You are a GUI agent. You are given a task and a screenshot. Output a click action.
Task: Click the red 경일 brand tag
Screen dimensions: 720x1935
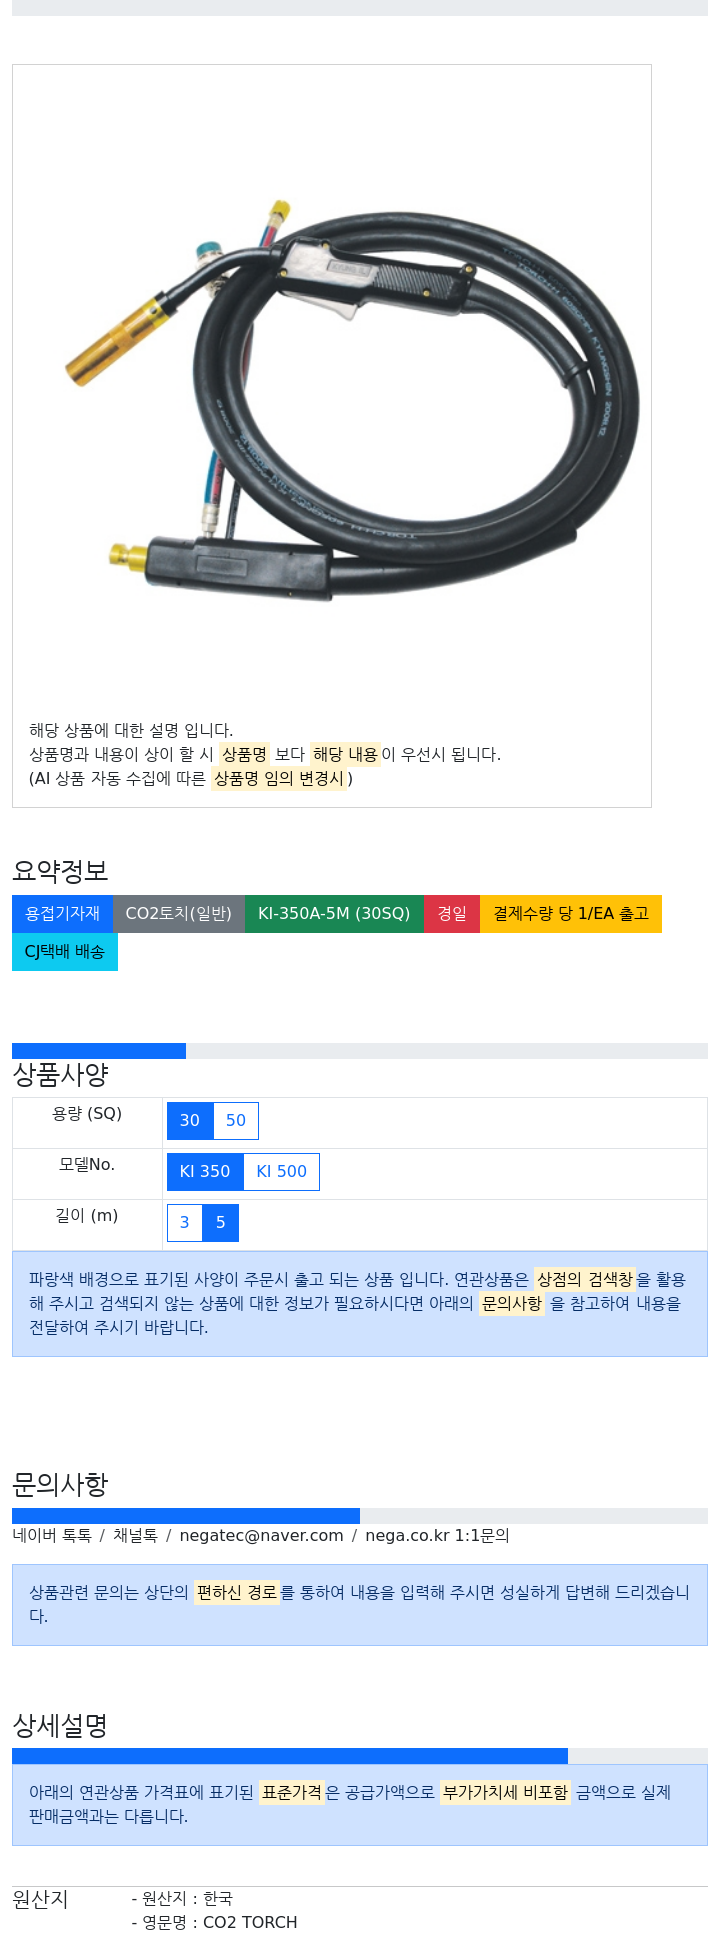click(452, 914)
